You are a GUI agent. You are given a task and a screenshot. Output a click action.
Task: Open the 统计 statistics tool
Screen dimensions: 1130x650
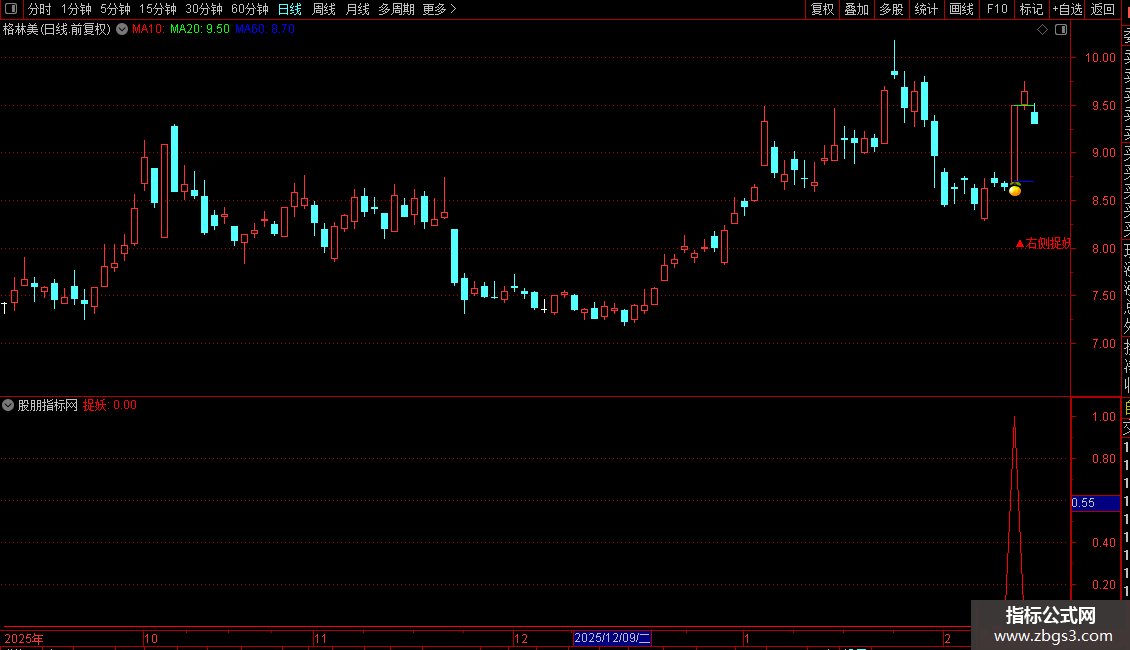click(x=926, y=9)
